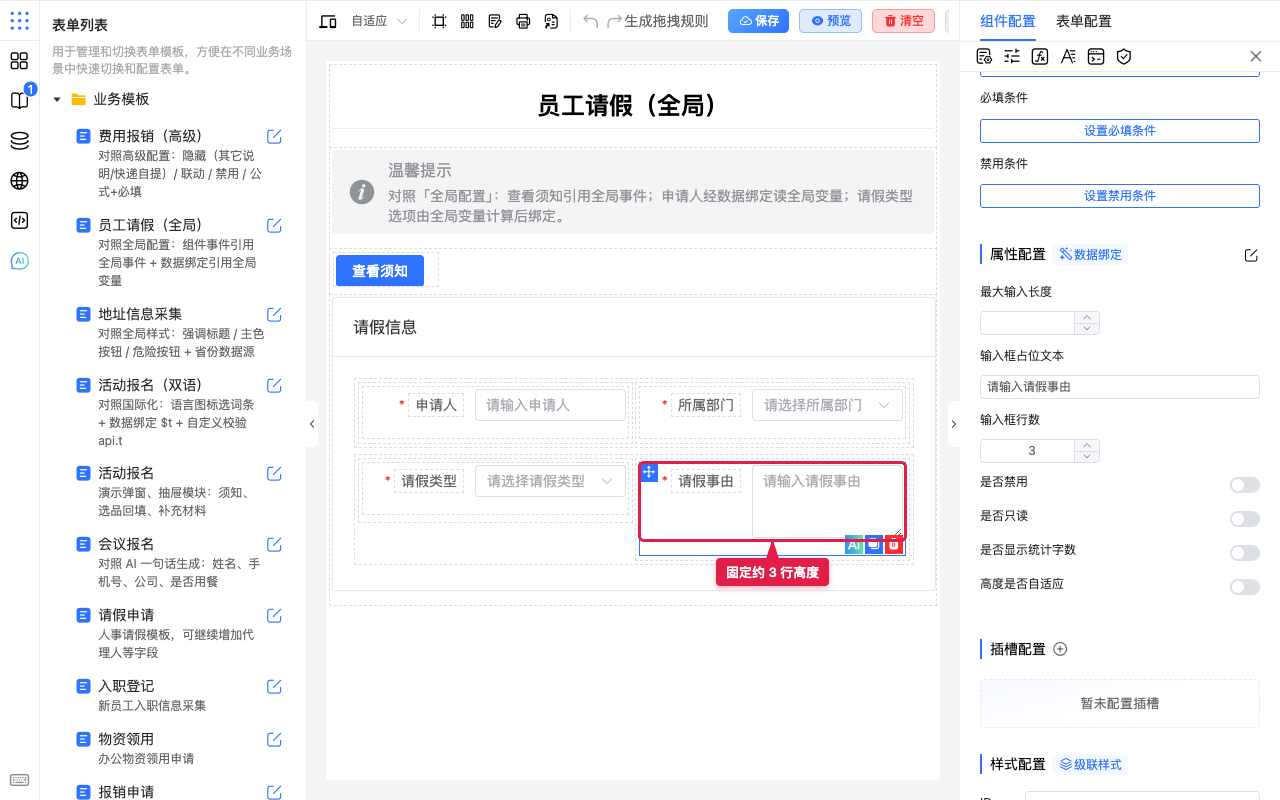Viewport: 1280px width, 800px height.
Task: Open the sliders property config icon
Action: pos(1012,57)
